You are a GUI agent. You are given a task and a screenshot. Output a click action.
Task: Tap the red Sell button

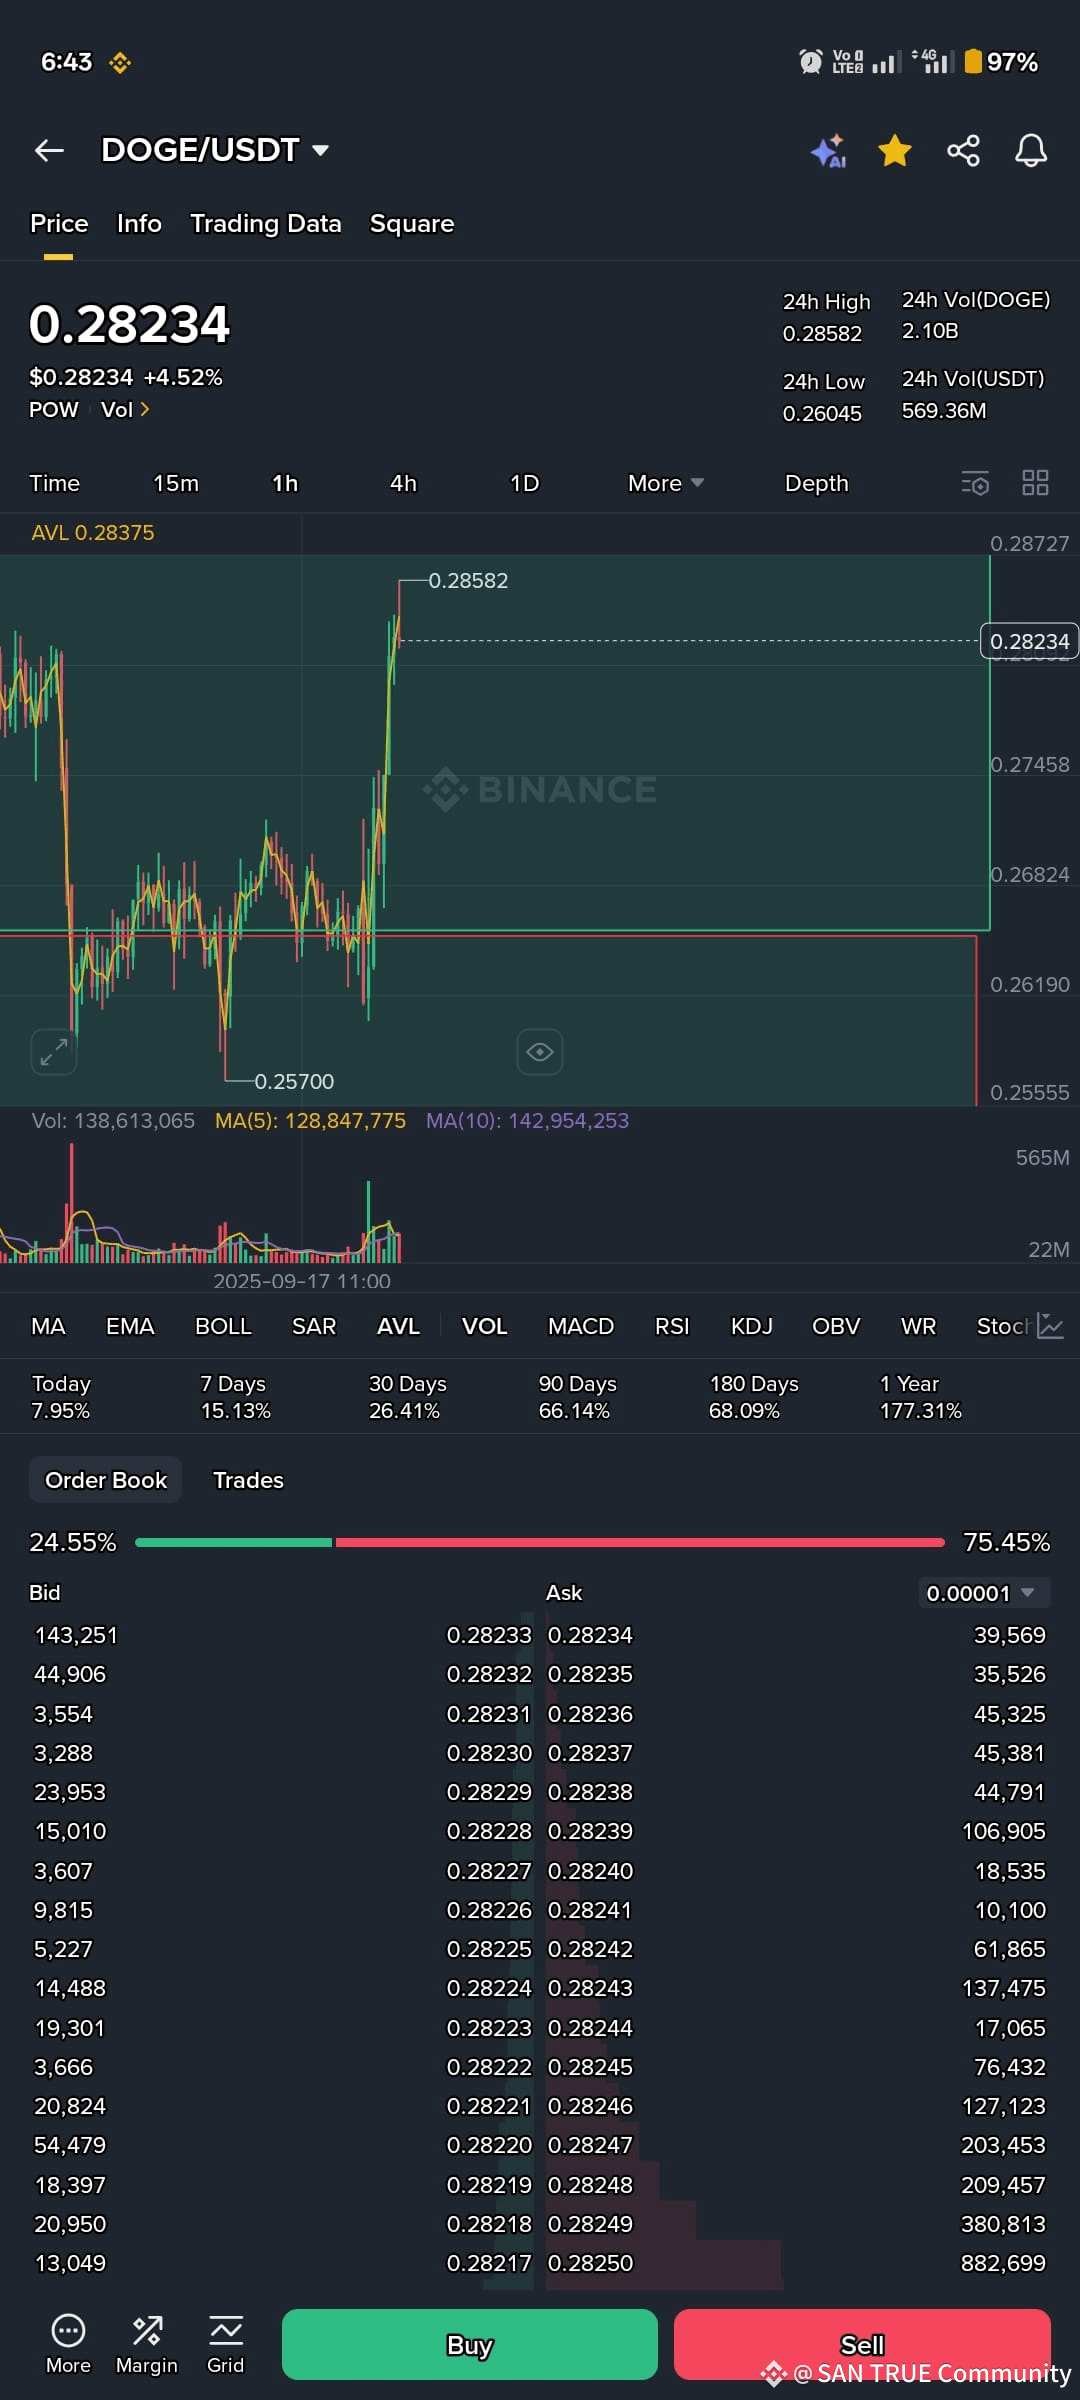862,2344
